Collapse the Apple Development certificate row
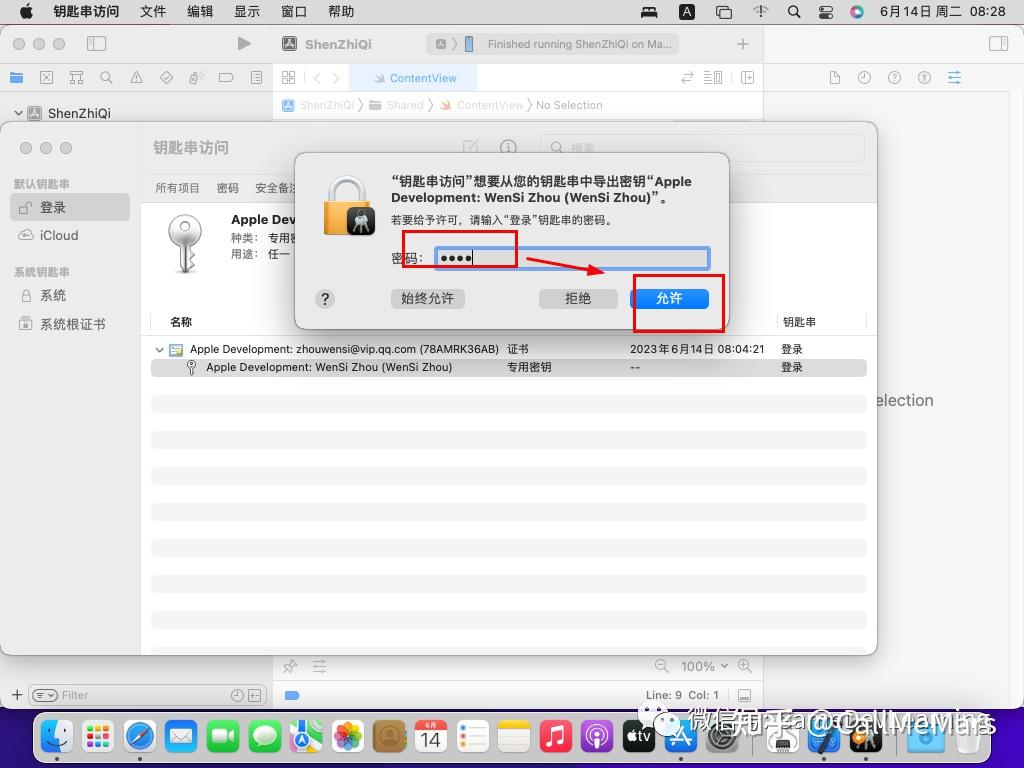 click(159, 349)
